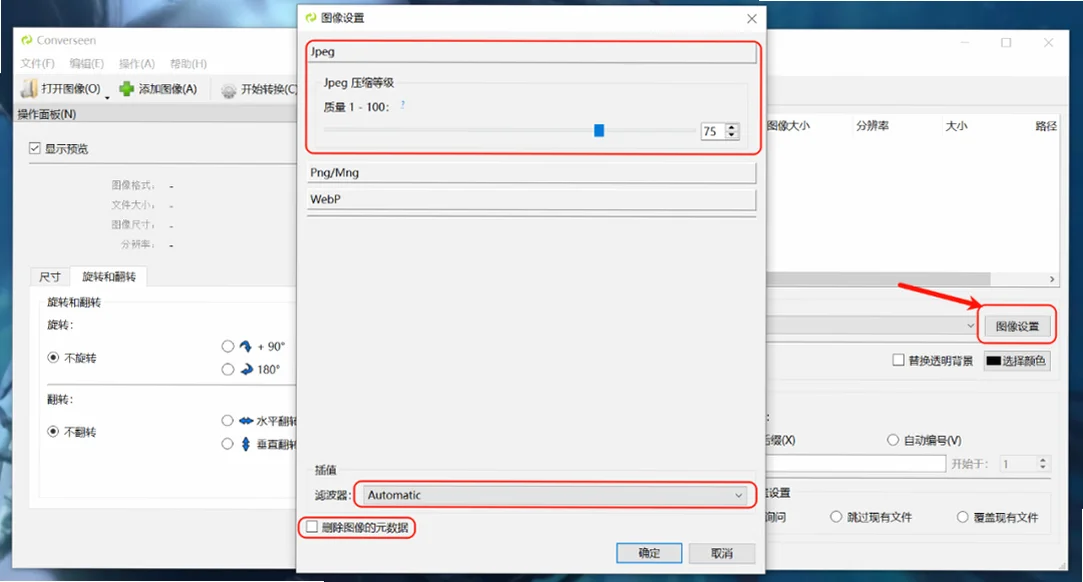This screenshot has height=582, width=1083.
Task: Click the file list scrollbar right arrow
Action: click(x=1052, y=279)
